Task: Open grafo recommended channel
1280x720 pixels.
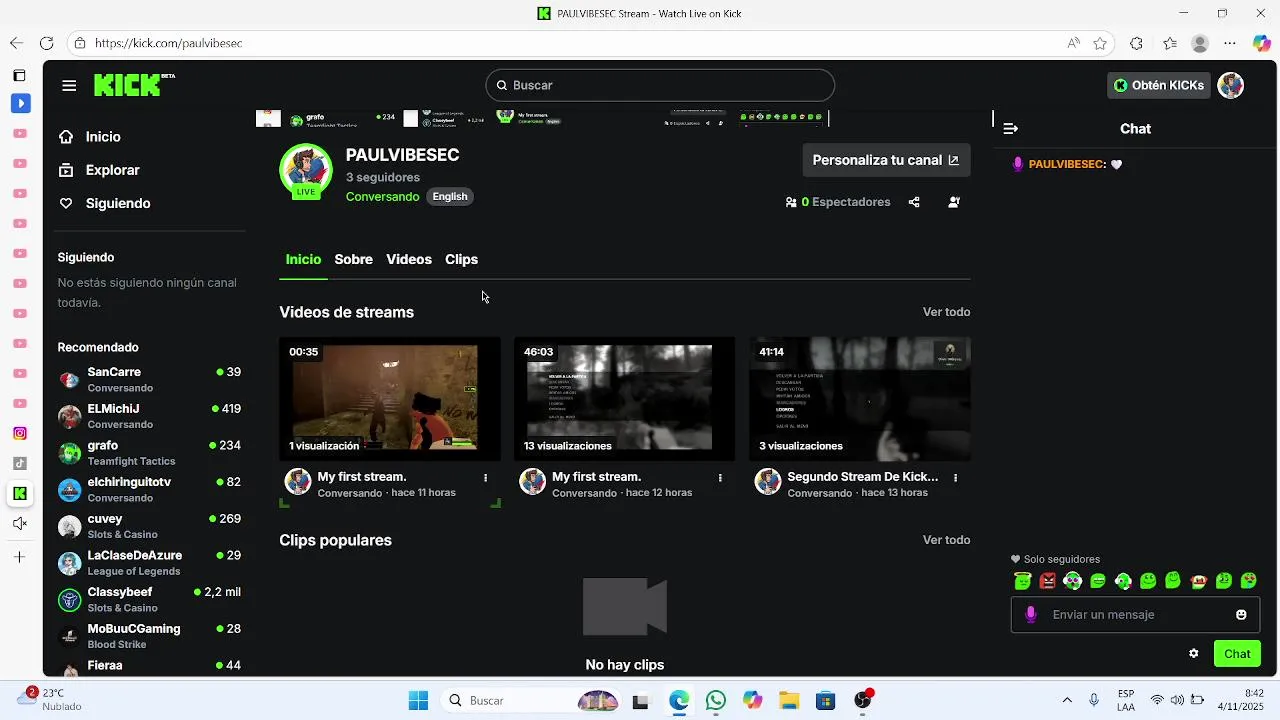Action: [x=149, y=453]
